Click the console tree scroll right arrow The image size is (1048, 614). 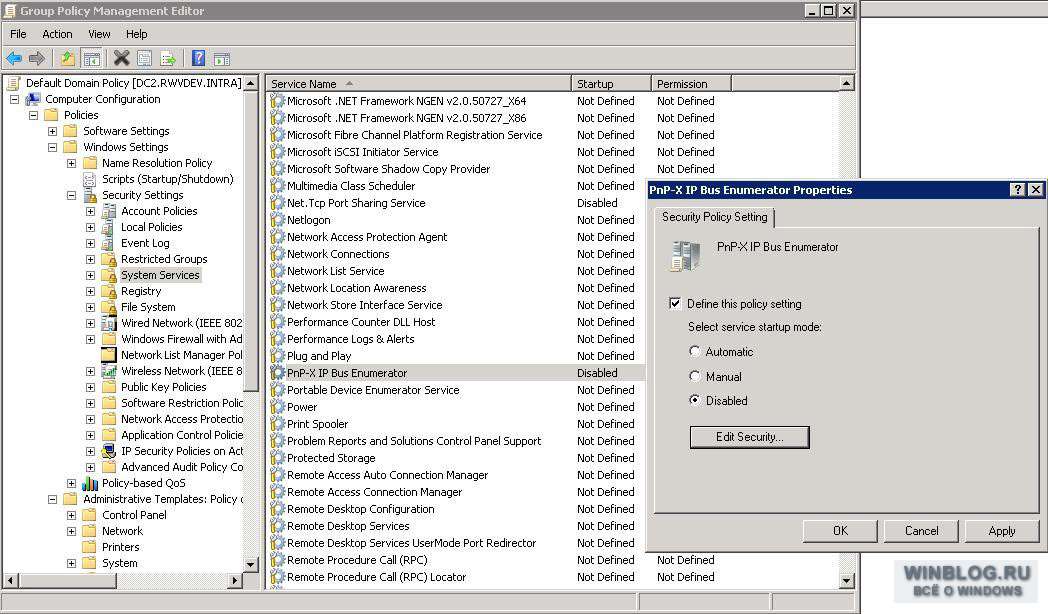235,581
